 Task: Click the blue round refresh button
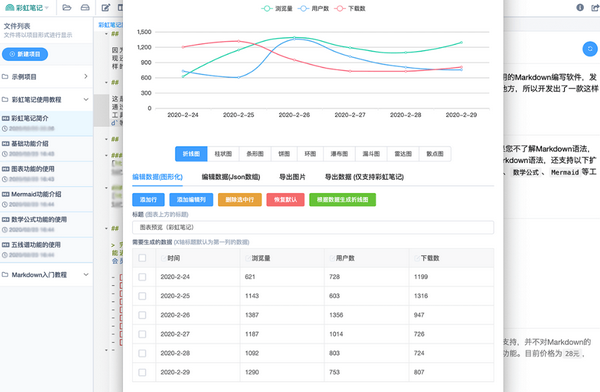pyautogui.click(x=590, y=49)
